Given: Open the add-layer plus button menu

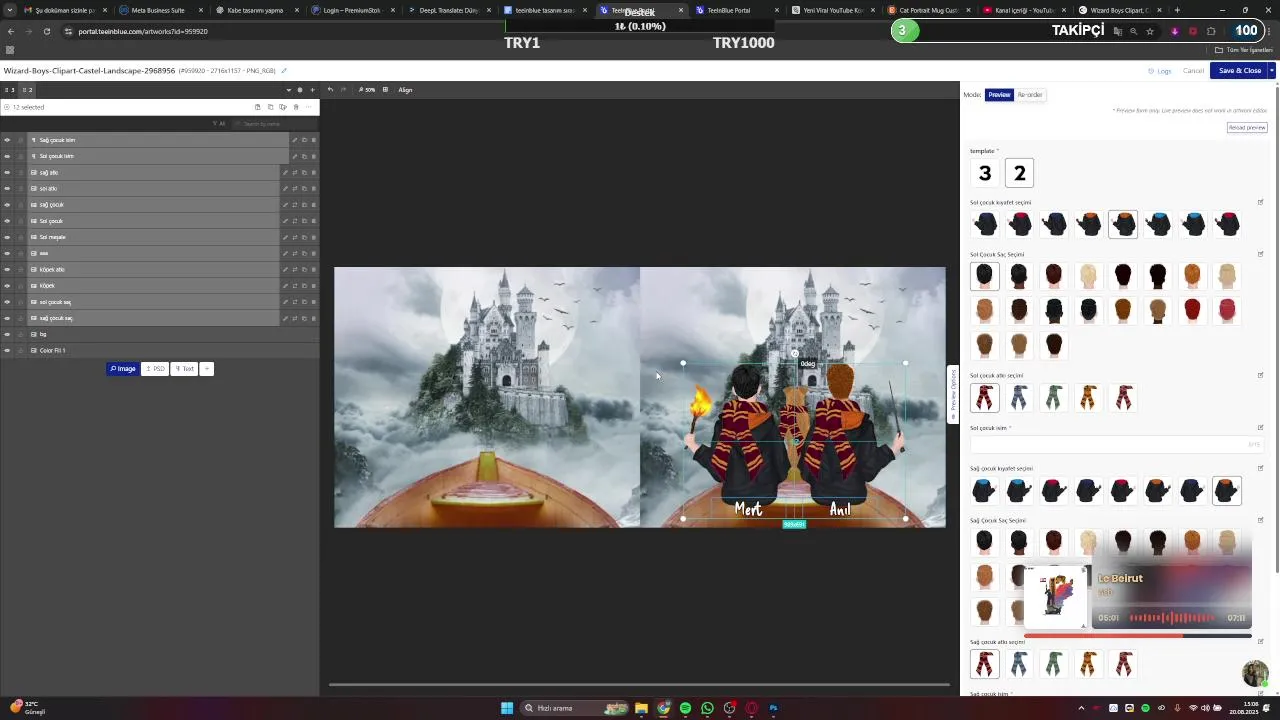Looking at the screenshot, I should click(207, 369).
